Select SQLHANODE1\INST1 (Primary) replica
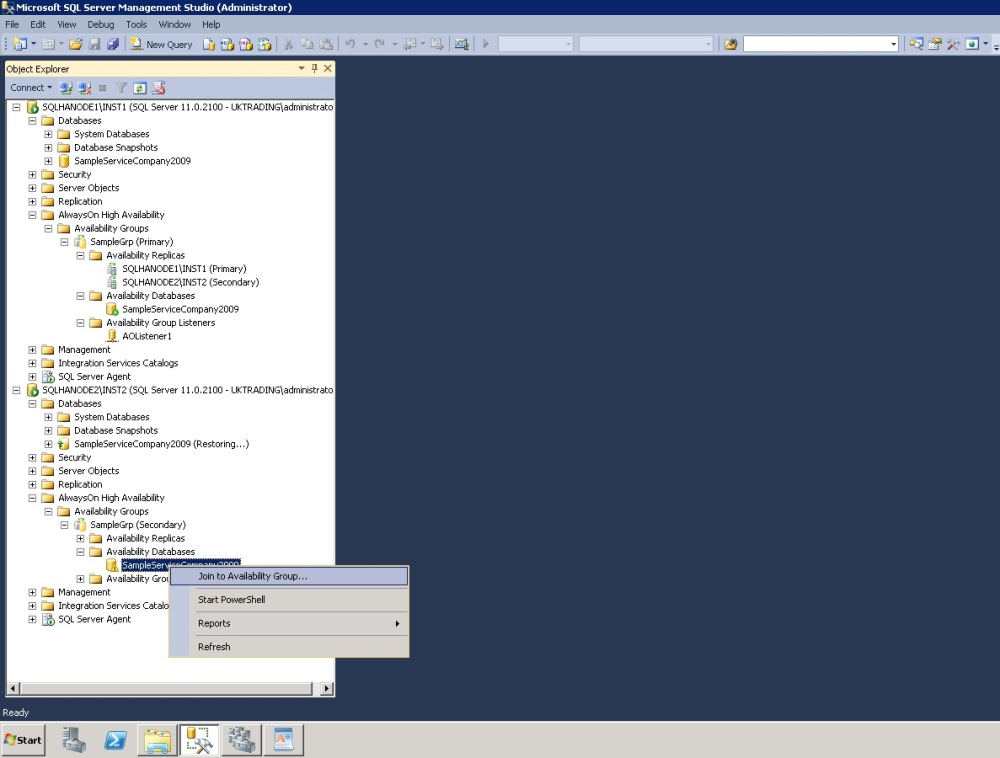 click(x=184, y=269)
